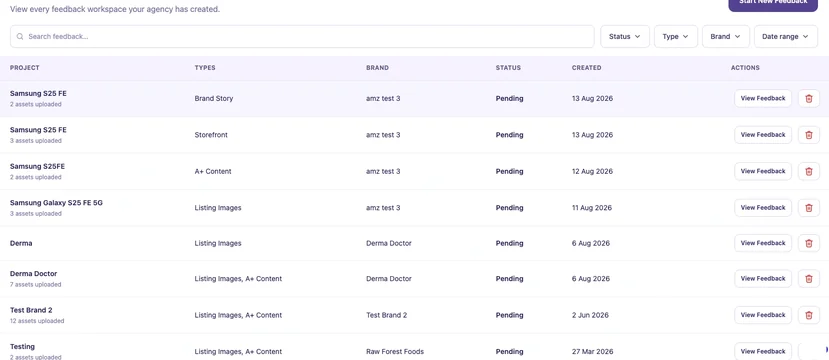Click the delete icon for Test Brand 2 project
Image resolution: width=829 pixels, height=360 pixels.
point(808,315)
